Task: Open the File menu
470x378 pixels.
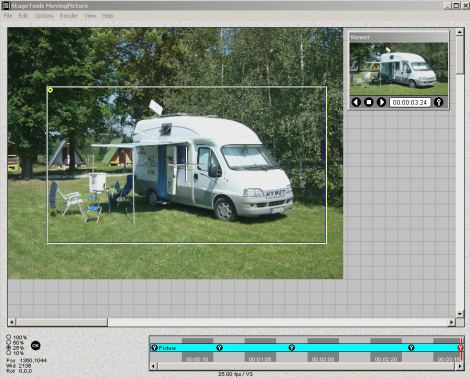Action: [x=8, y=16]
